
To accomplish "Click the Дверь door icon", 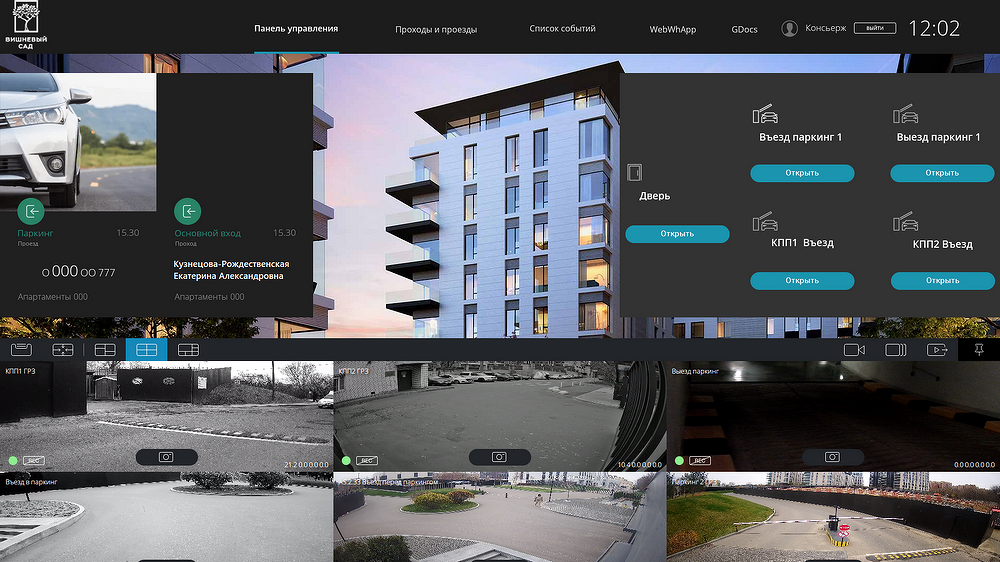I will [634, 172].
